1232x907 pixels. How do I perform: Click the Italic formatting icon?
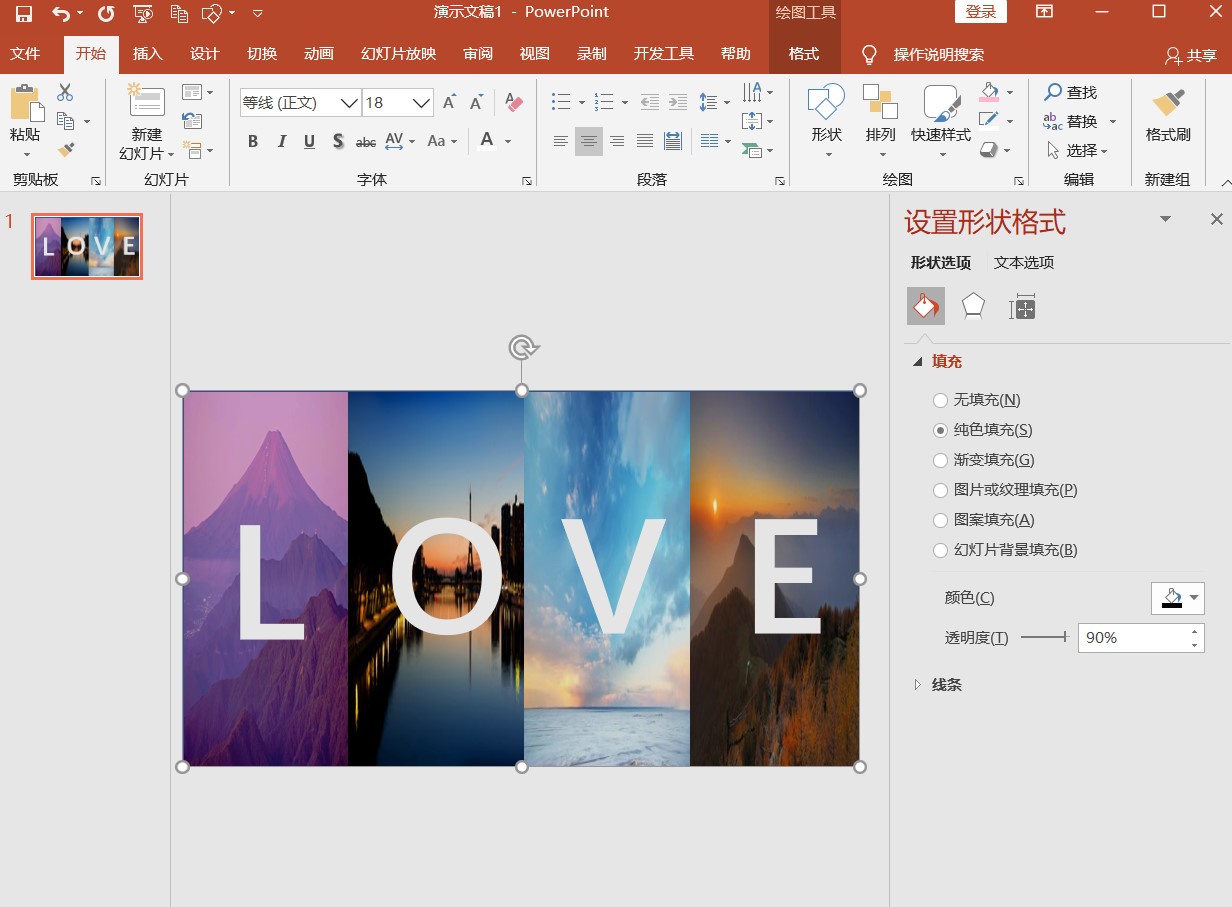282,142
